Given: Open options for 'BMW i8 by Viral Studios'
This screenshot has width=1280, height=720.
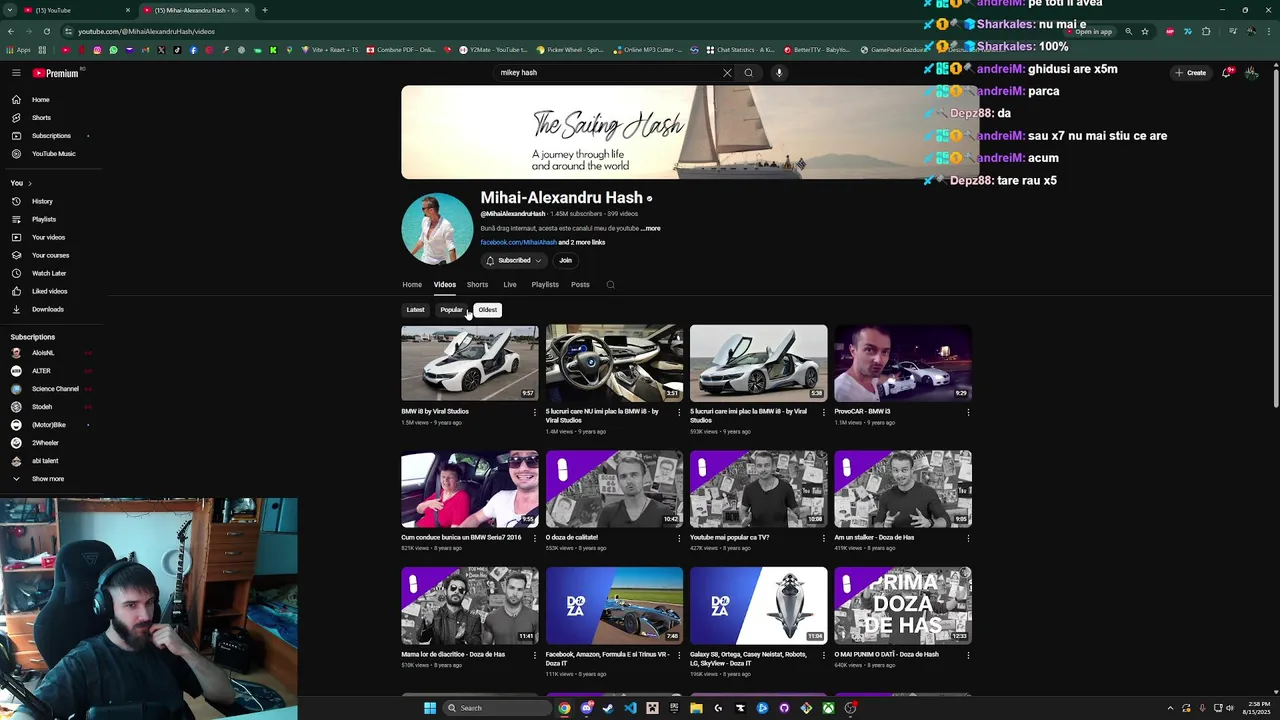Looking at the screenshot, I should pos(534,412).
